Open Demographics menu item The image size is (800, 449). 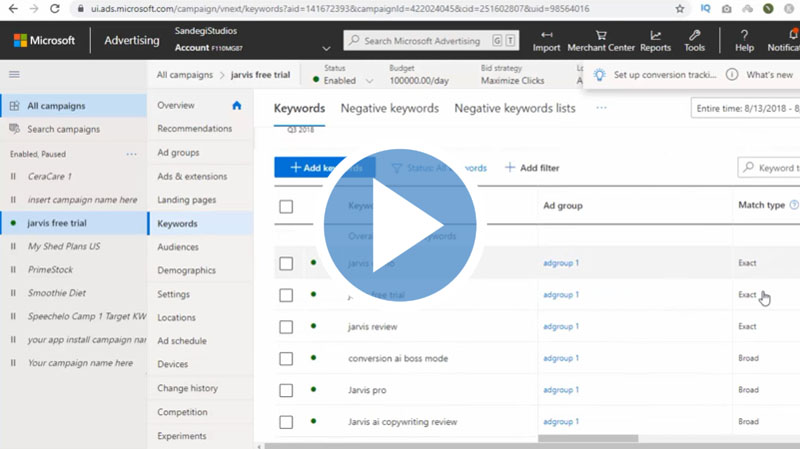tap(187, 270)
